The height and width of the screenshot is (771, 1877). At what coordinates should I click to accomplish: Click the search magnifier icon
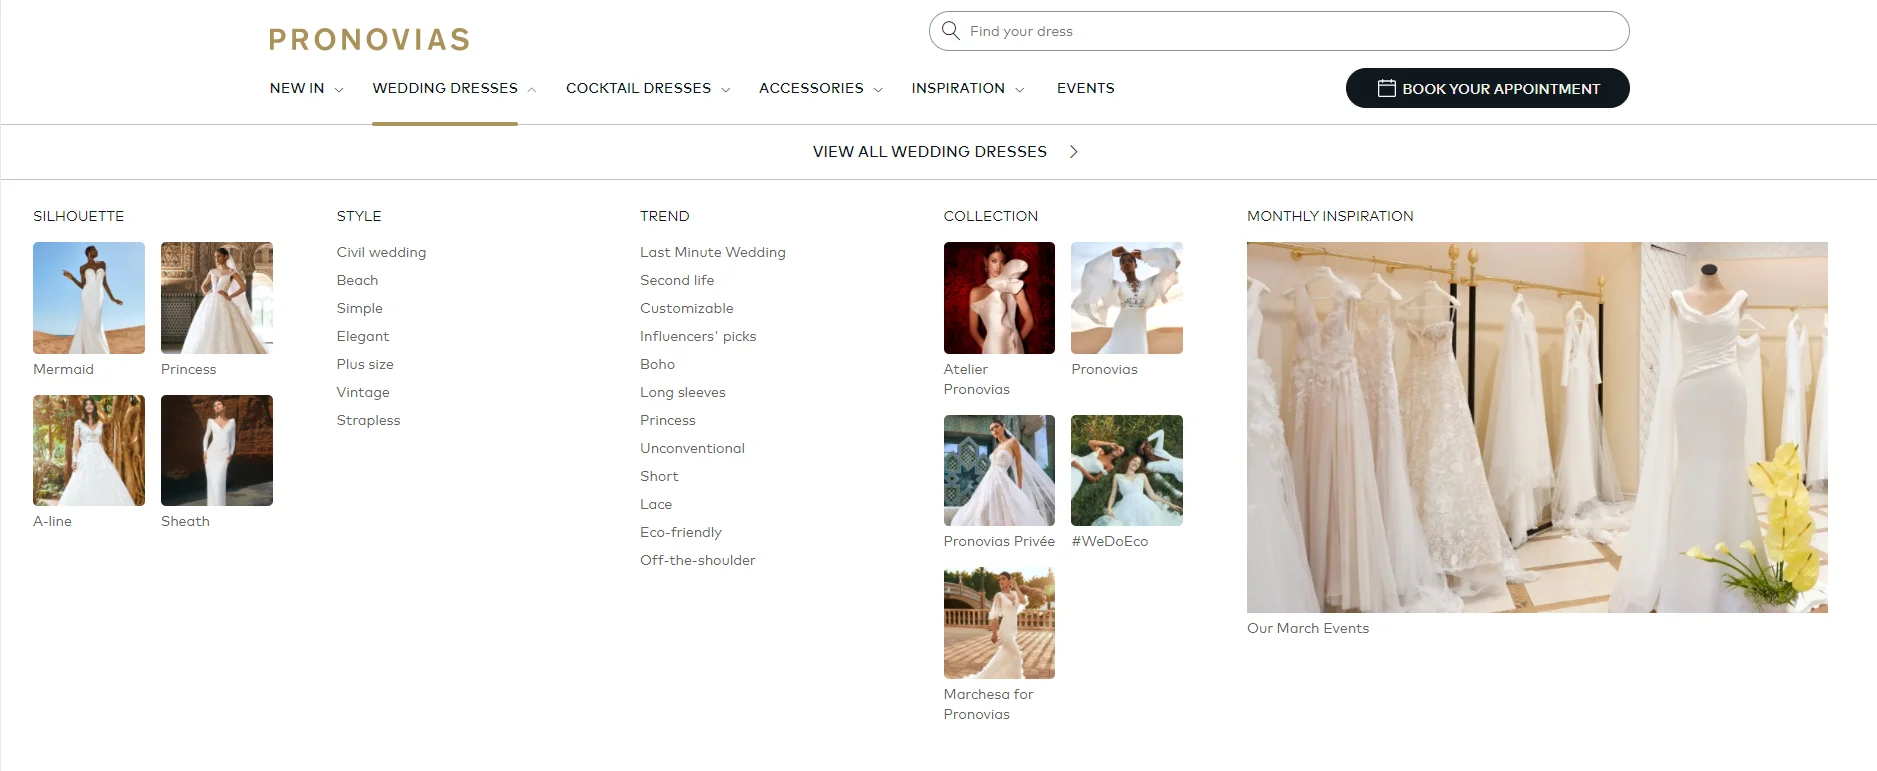click(x=951, y=31)
